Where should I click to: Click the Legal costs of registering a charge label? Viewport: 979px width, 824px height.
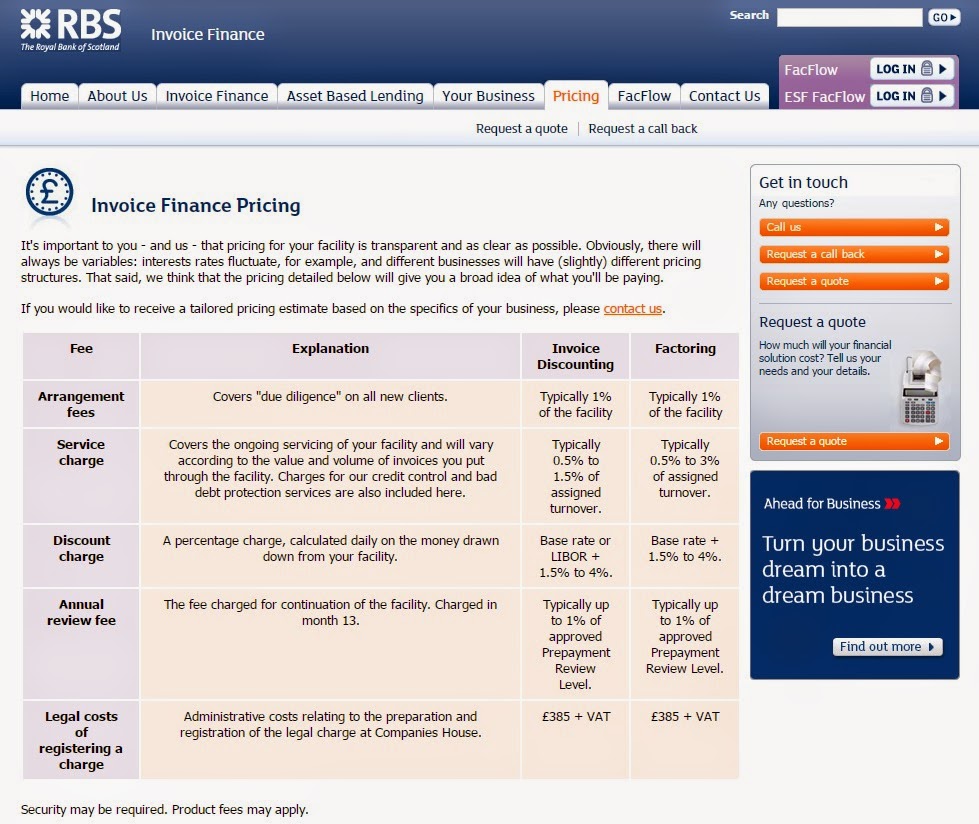(81, 740)
